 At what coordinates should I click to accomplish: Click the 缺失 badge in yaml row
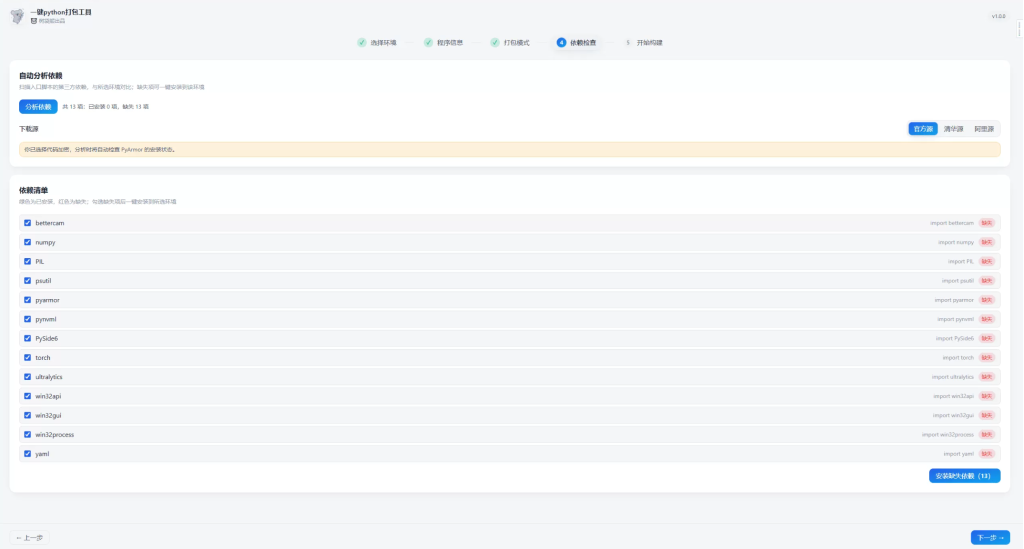tap(987, 454)
